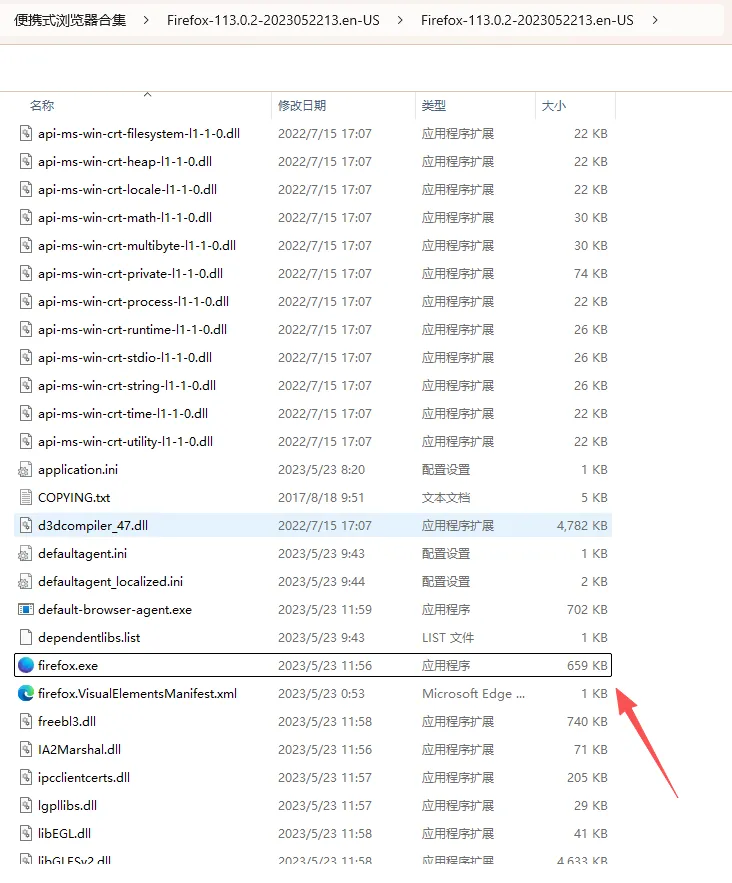Click the LIST 文件 type cell
Screen dimensions: 732x883
click(x=448, y=637)
